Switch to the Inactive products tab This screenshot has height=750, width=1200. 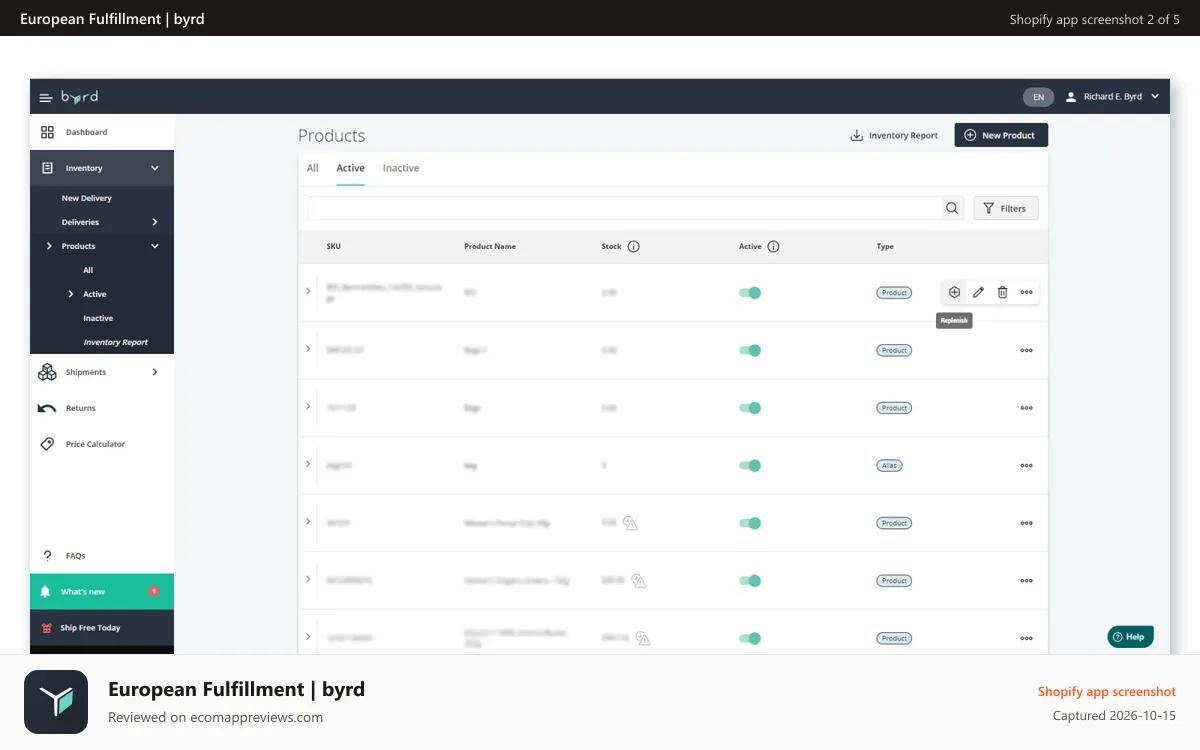coord(401,168)
